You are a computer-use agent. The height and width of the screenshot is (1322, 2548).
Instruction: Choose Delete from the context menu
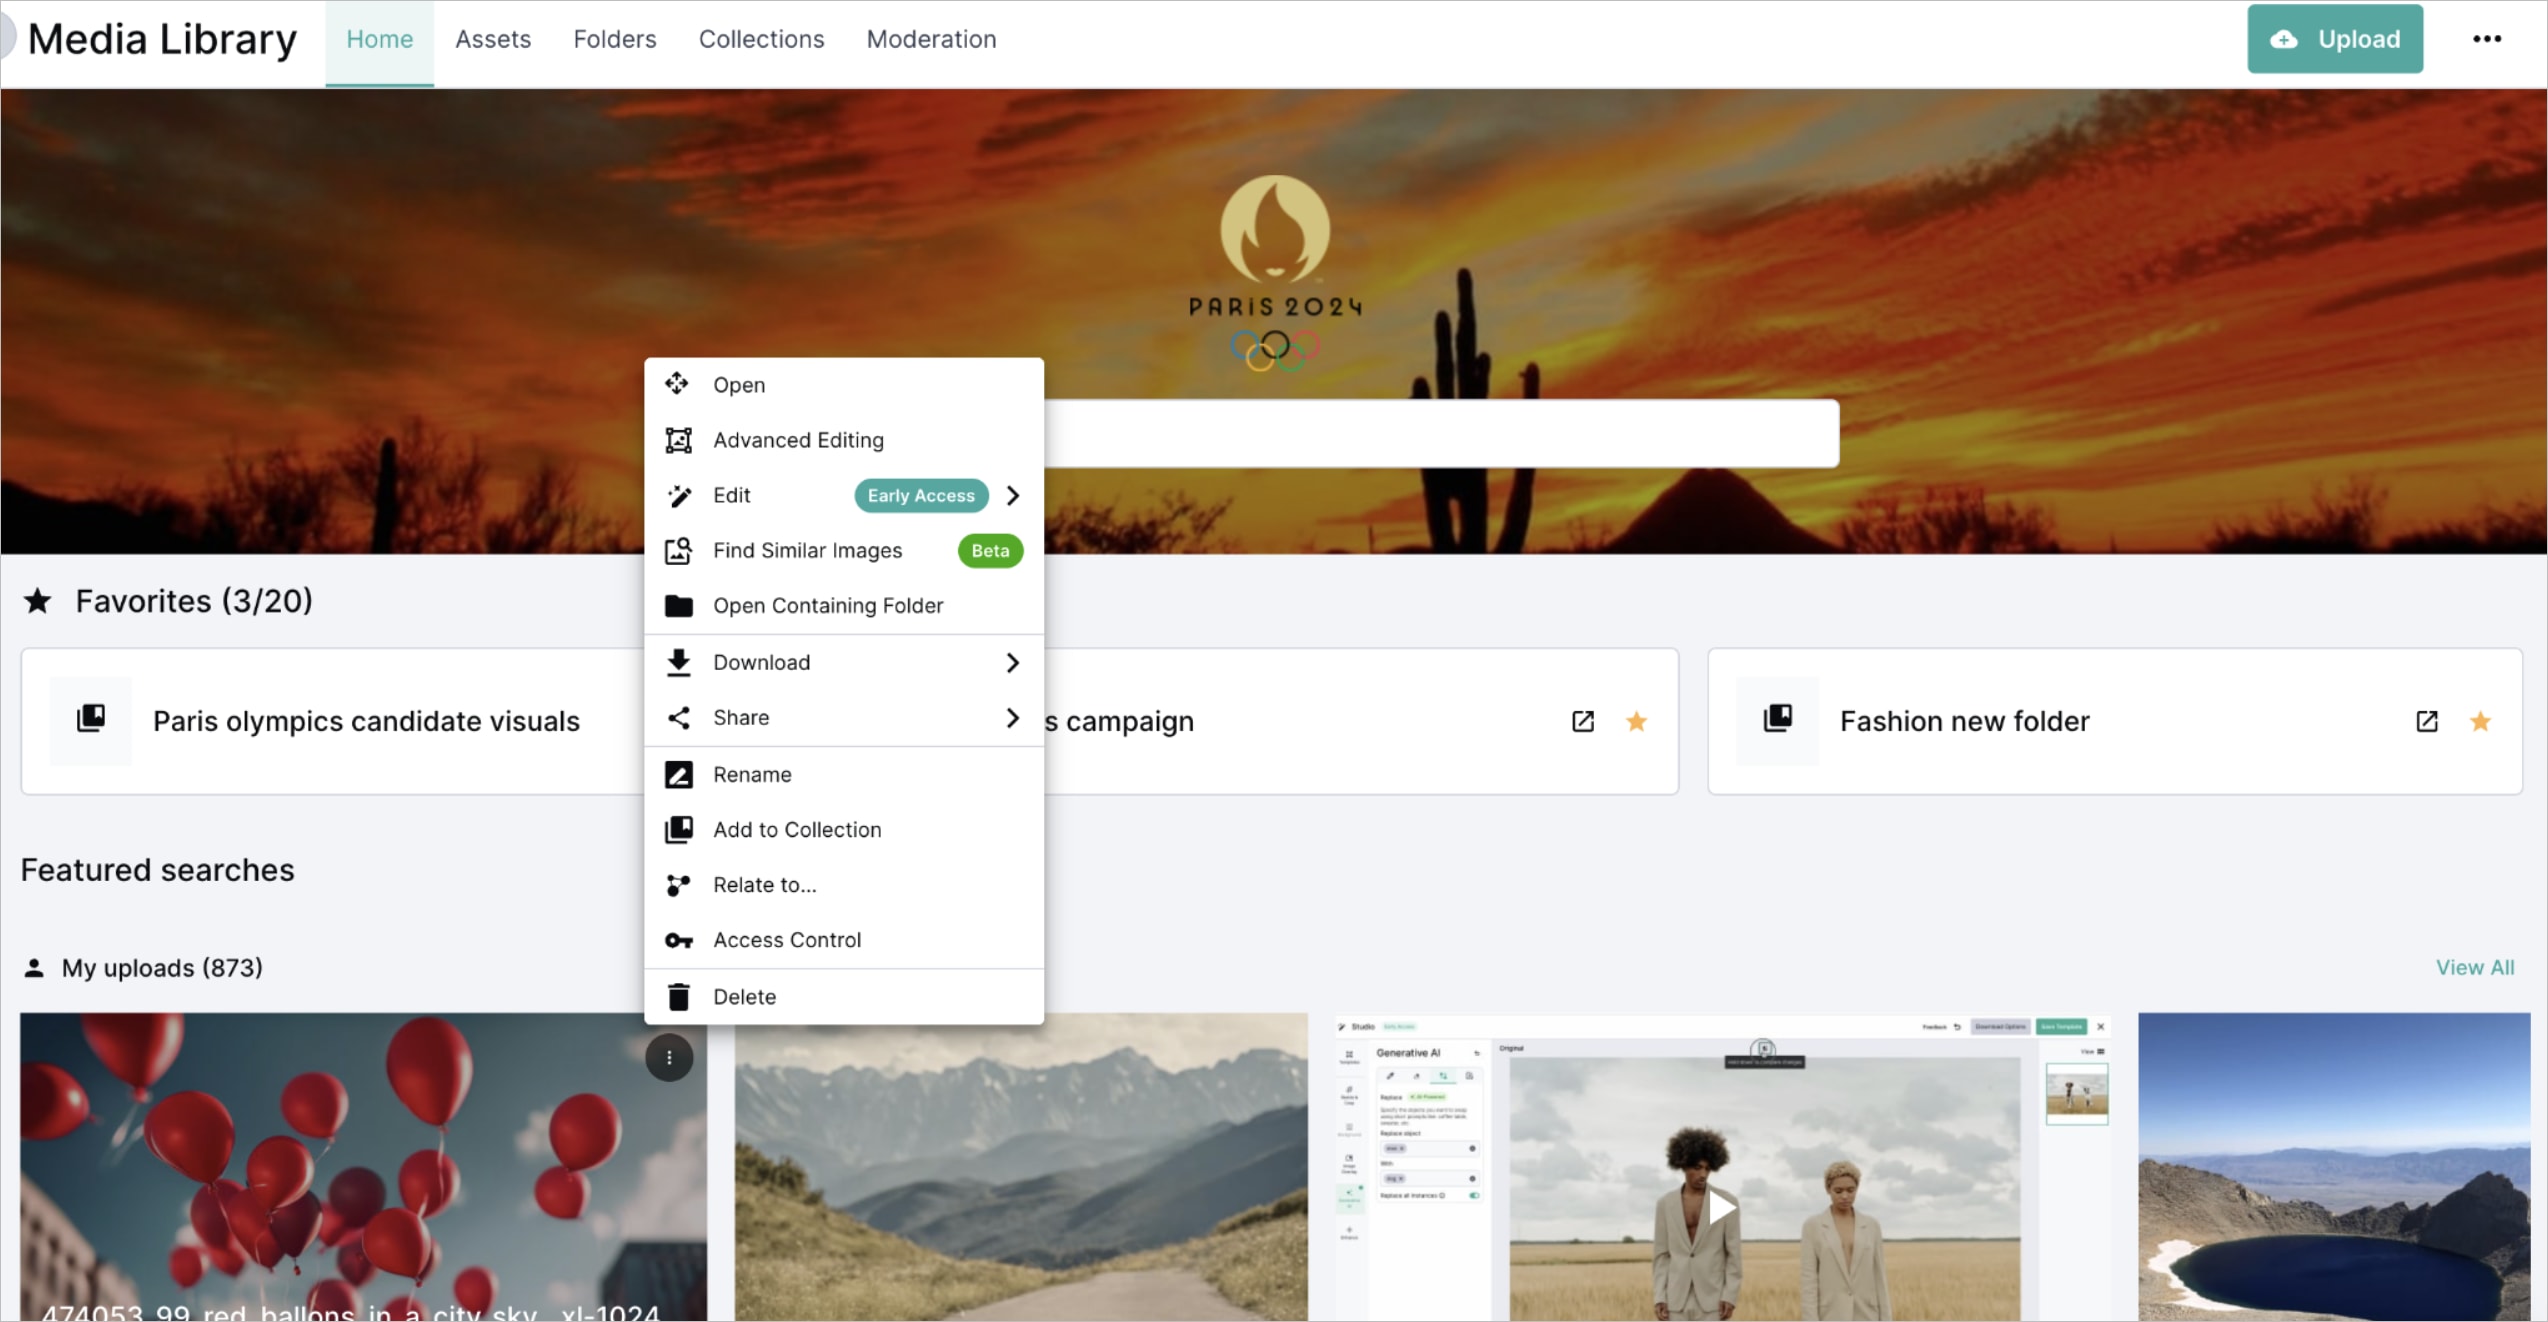tap(844, 997)
